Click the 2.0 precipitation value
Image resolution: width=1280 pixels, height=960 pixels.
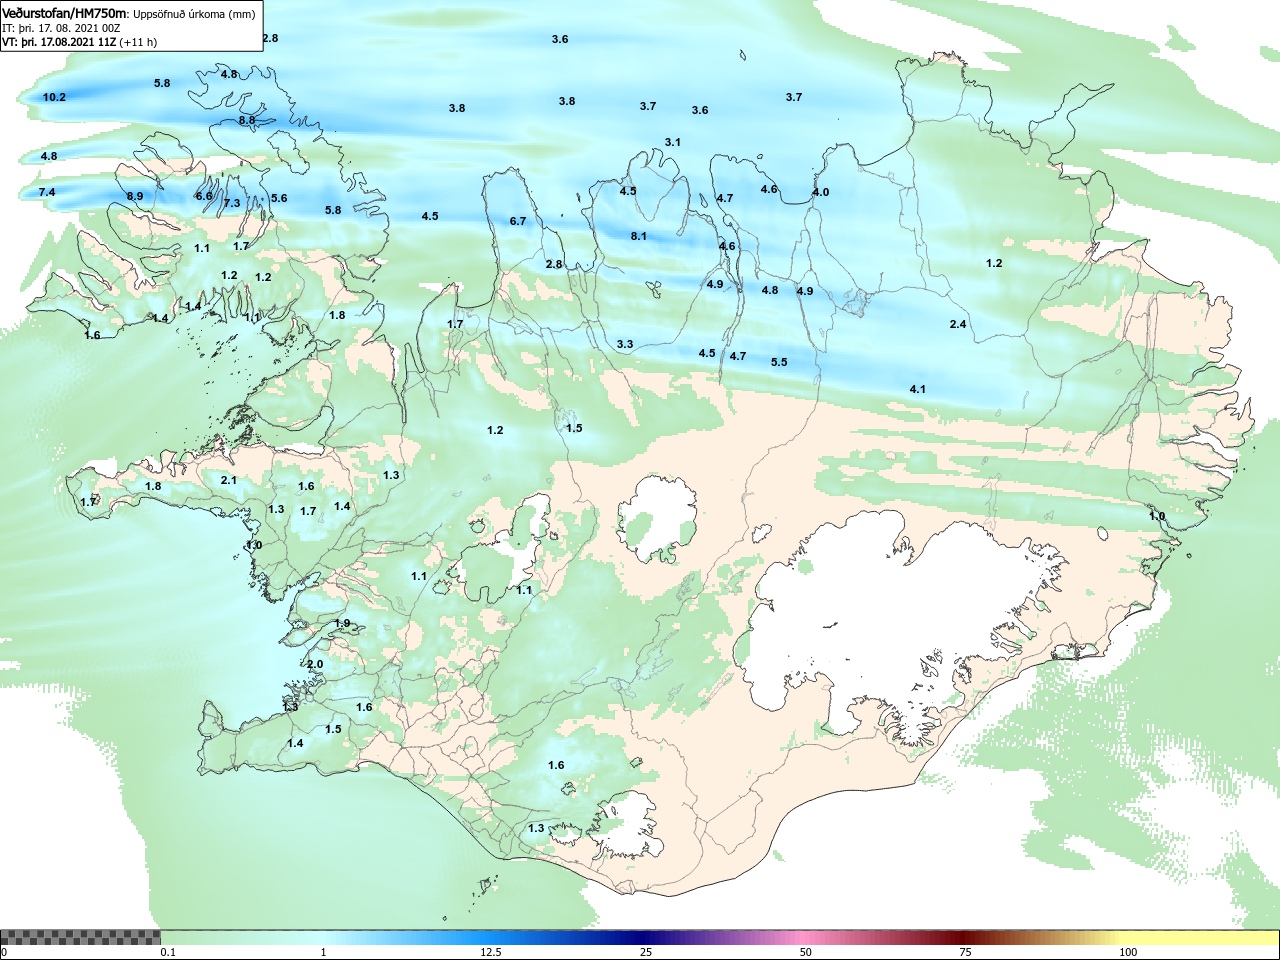pos(315,664)
